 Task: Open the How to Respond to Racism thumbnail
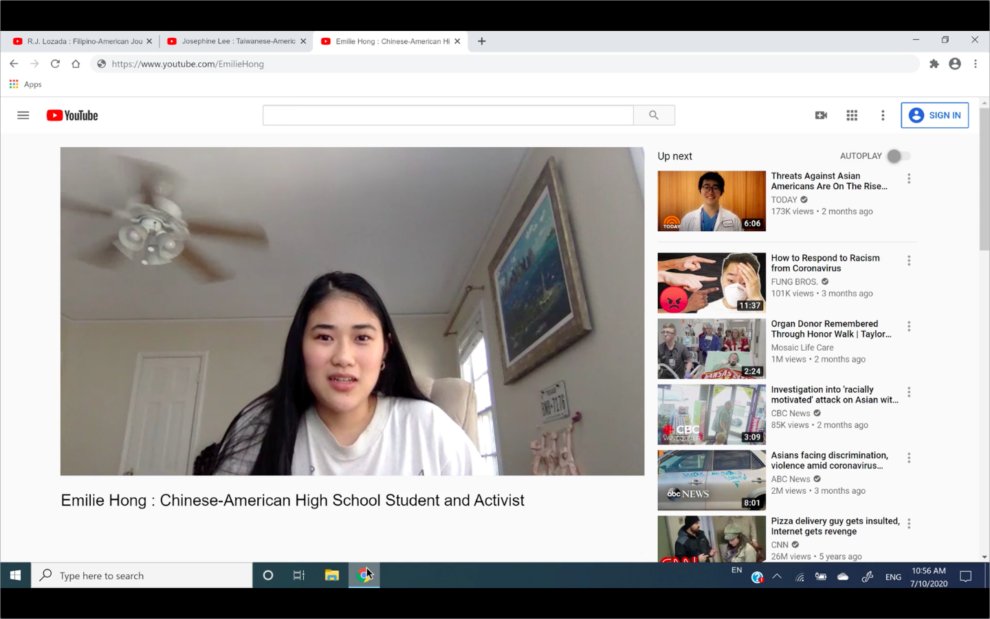712,283
